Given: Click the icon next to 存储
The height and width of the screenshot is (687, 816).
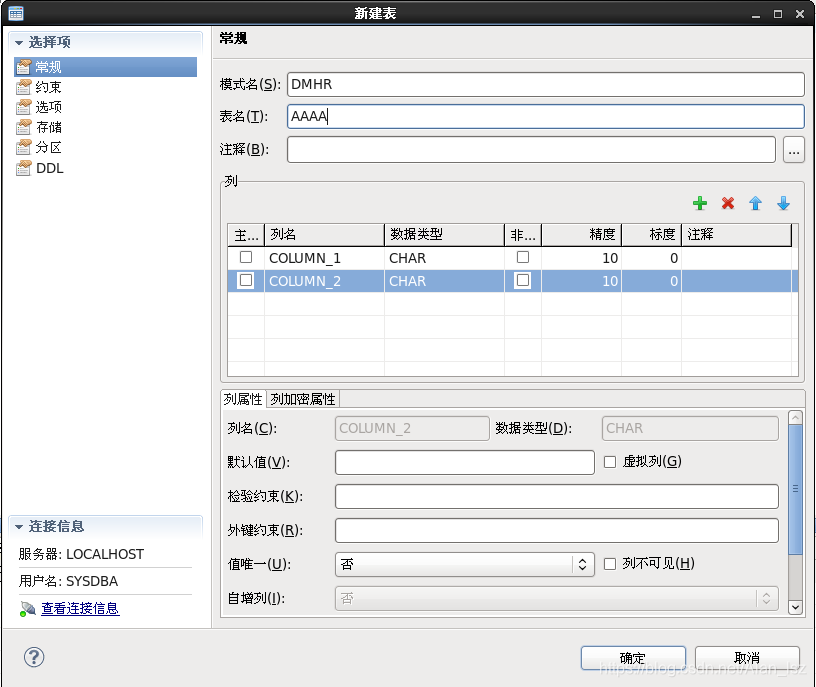Looking at the screenshot, I should (23, 127).
